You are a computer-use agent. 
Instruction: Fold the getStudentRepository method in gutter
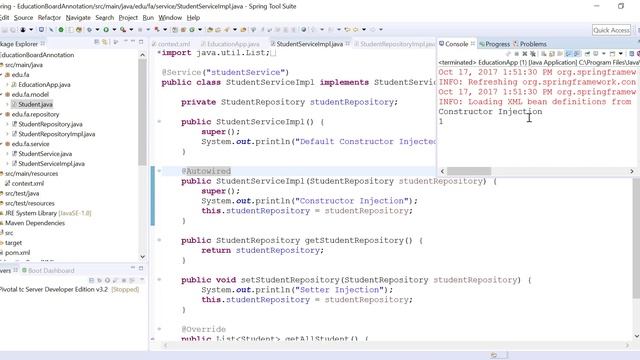point(159,240)
